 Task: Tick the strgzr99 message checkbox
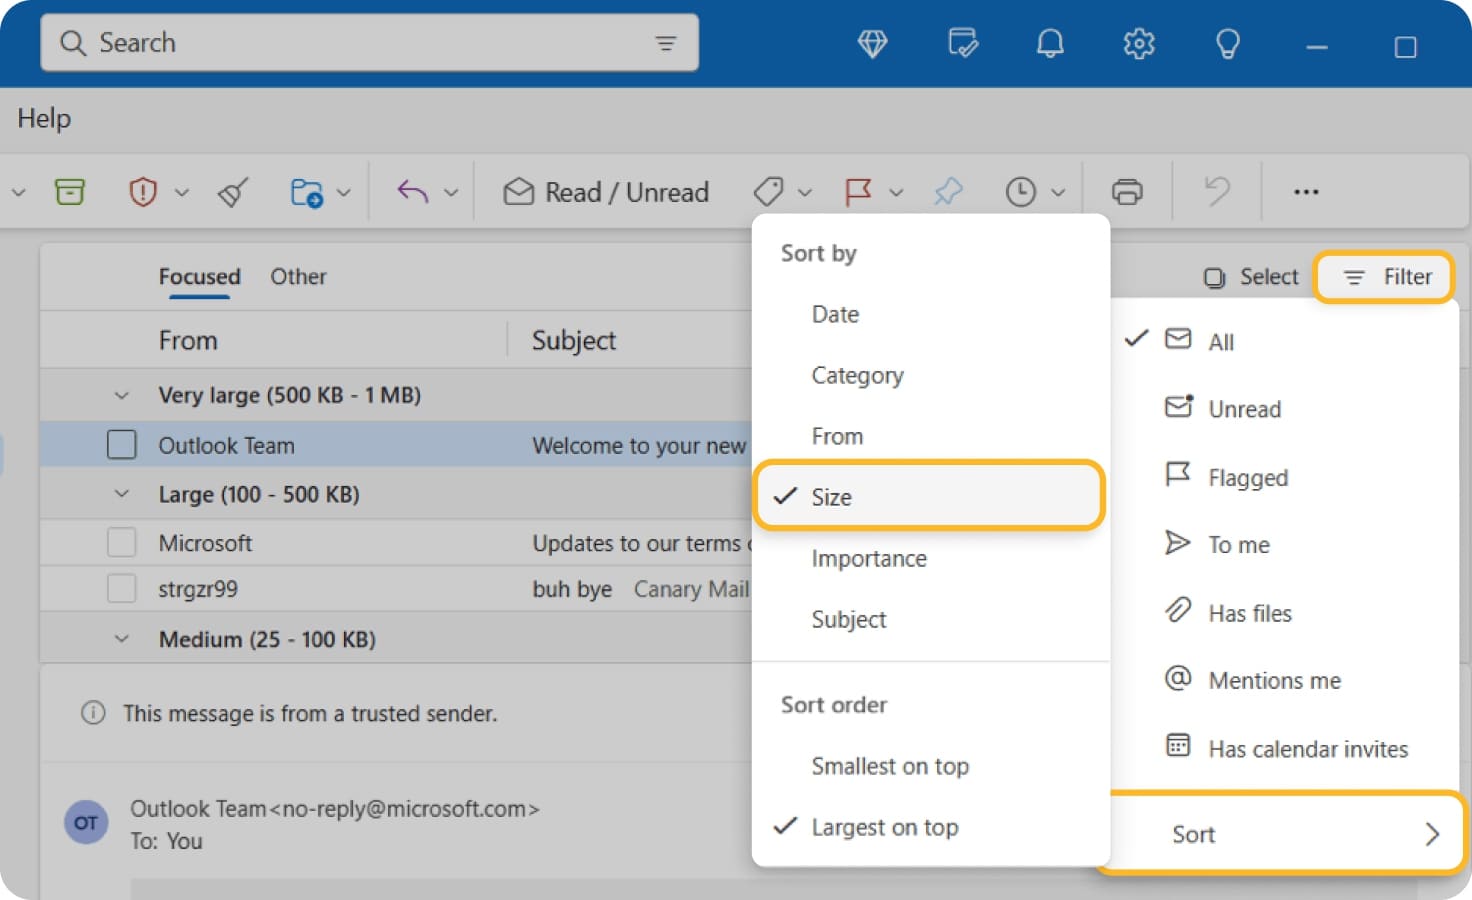point(121,588)
